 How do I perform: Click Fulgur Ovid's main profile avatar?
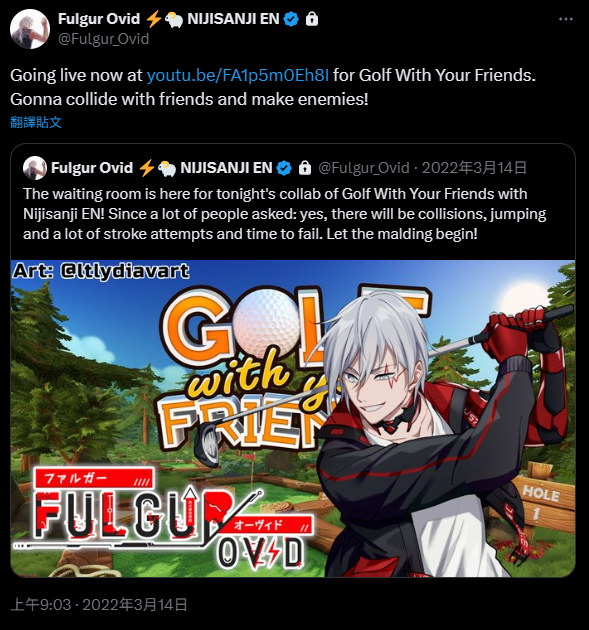[x=30, y=29]
